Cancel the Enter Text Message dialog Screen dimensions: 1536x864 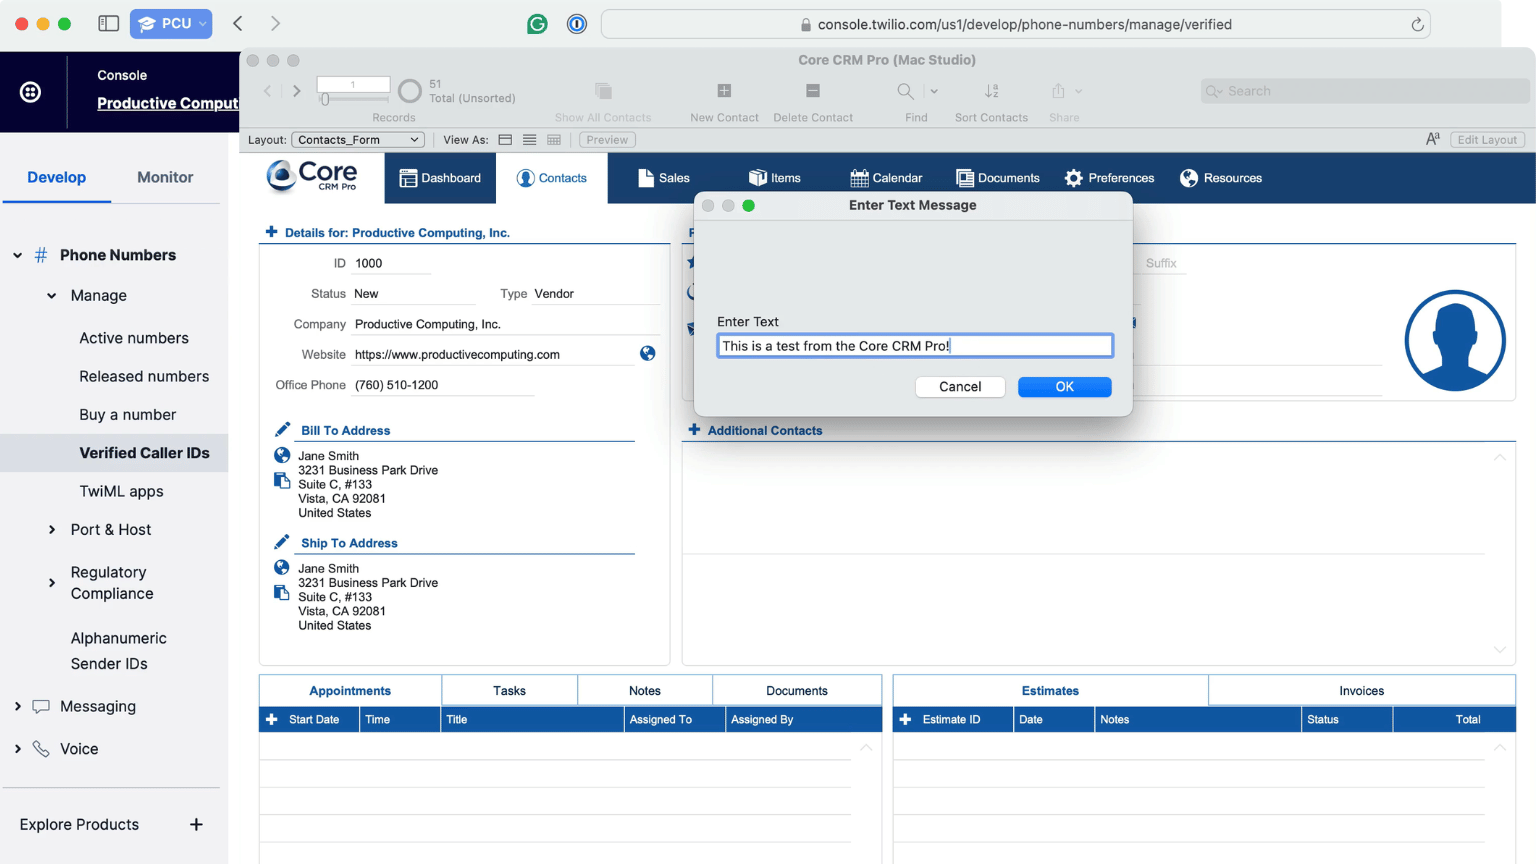959,387
